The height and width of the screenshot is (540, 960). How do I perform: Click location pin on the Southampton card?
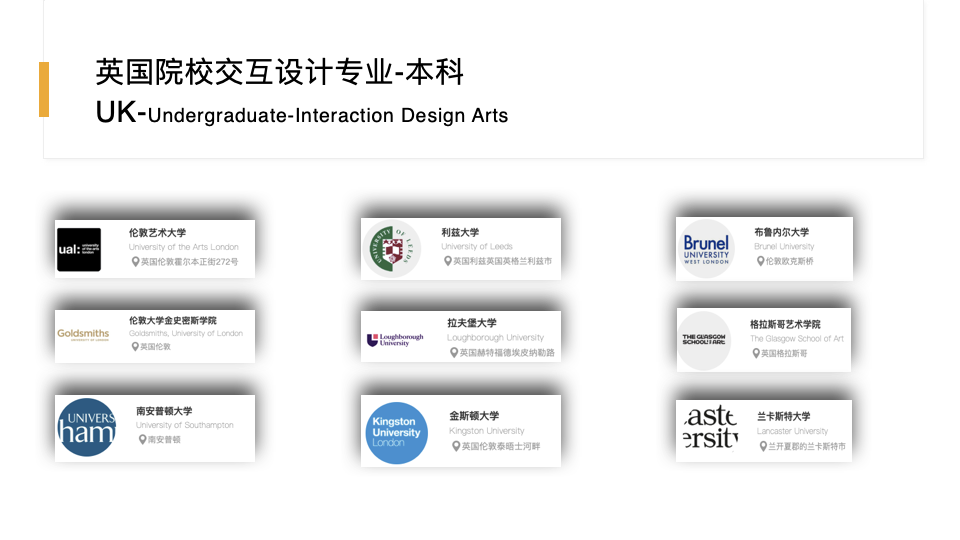pyautogui.click(x=142, y=440)
